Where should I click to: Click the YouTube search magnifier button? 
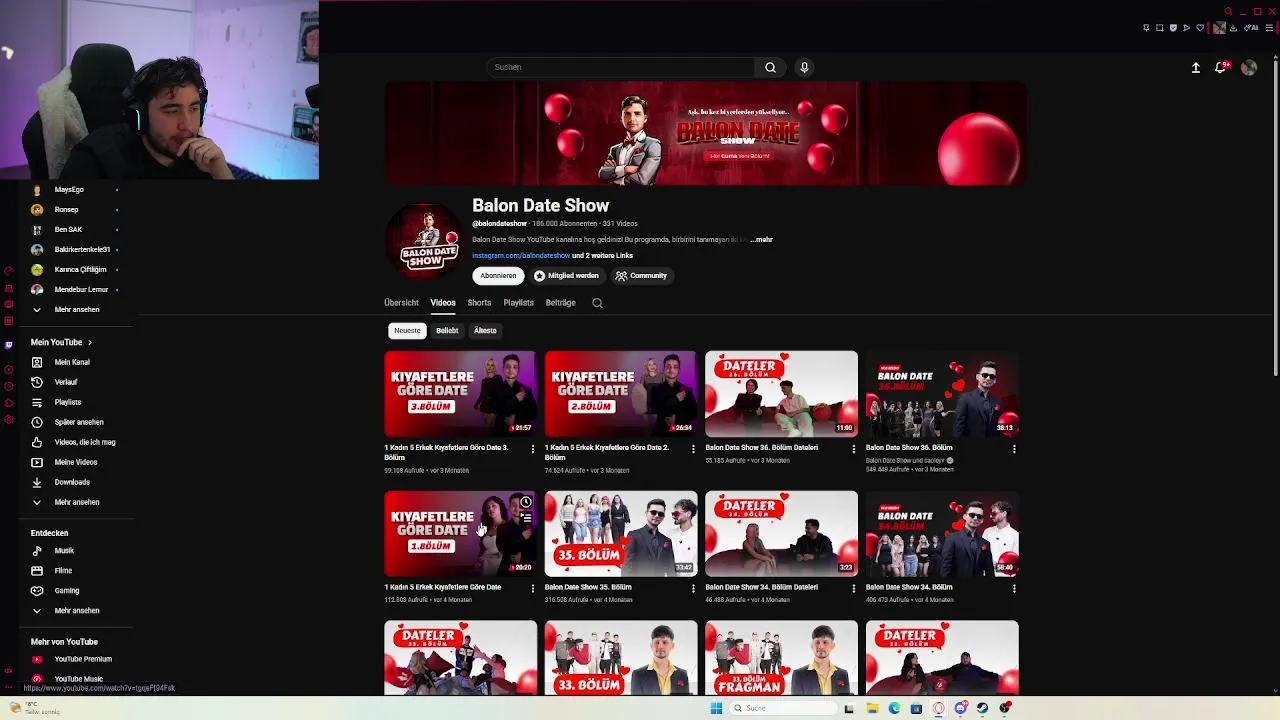click(x=770, y=67)
